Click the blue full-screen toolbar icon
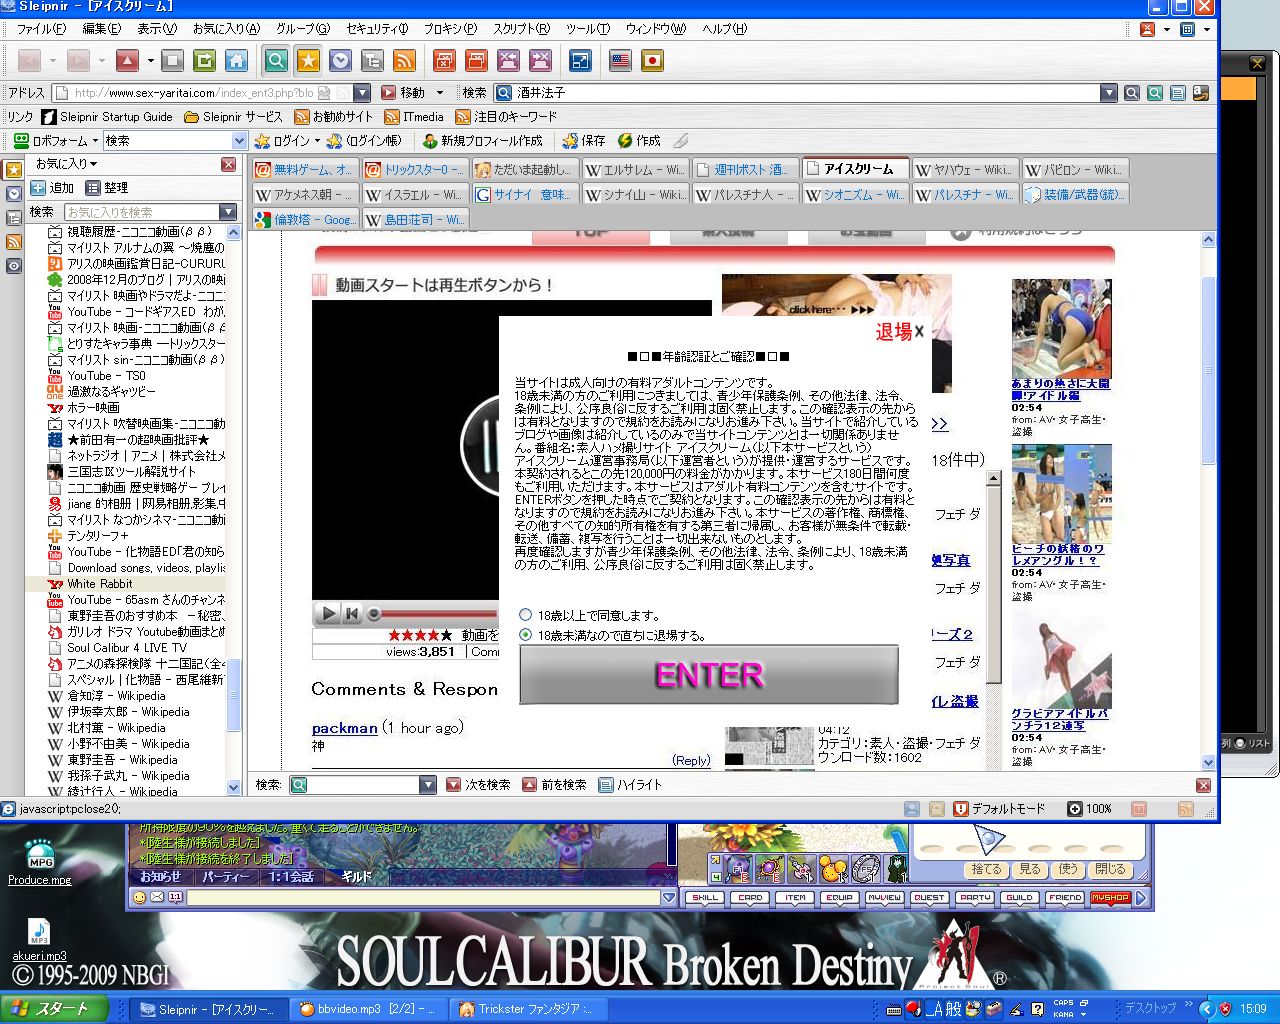 click(x=580, y=61)
